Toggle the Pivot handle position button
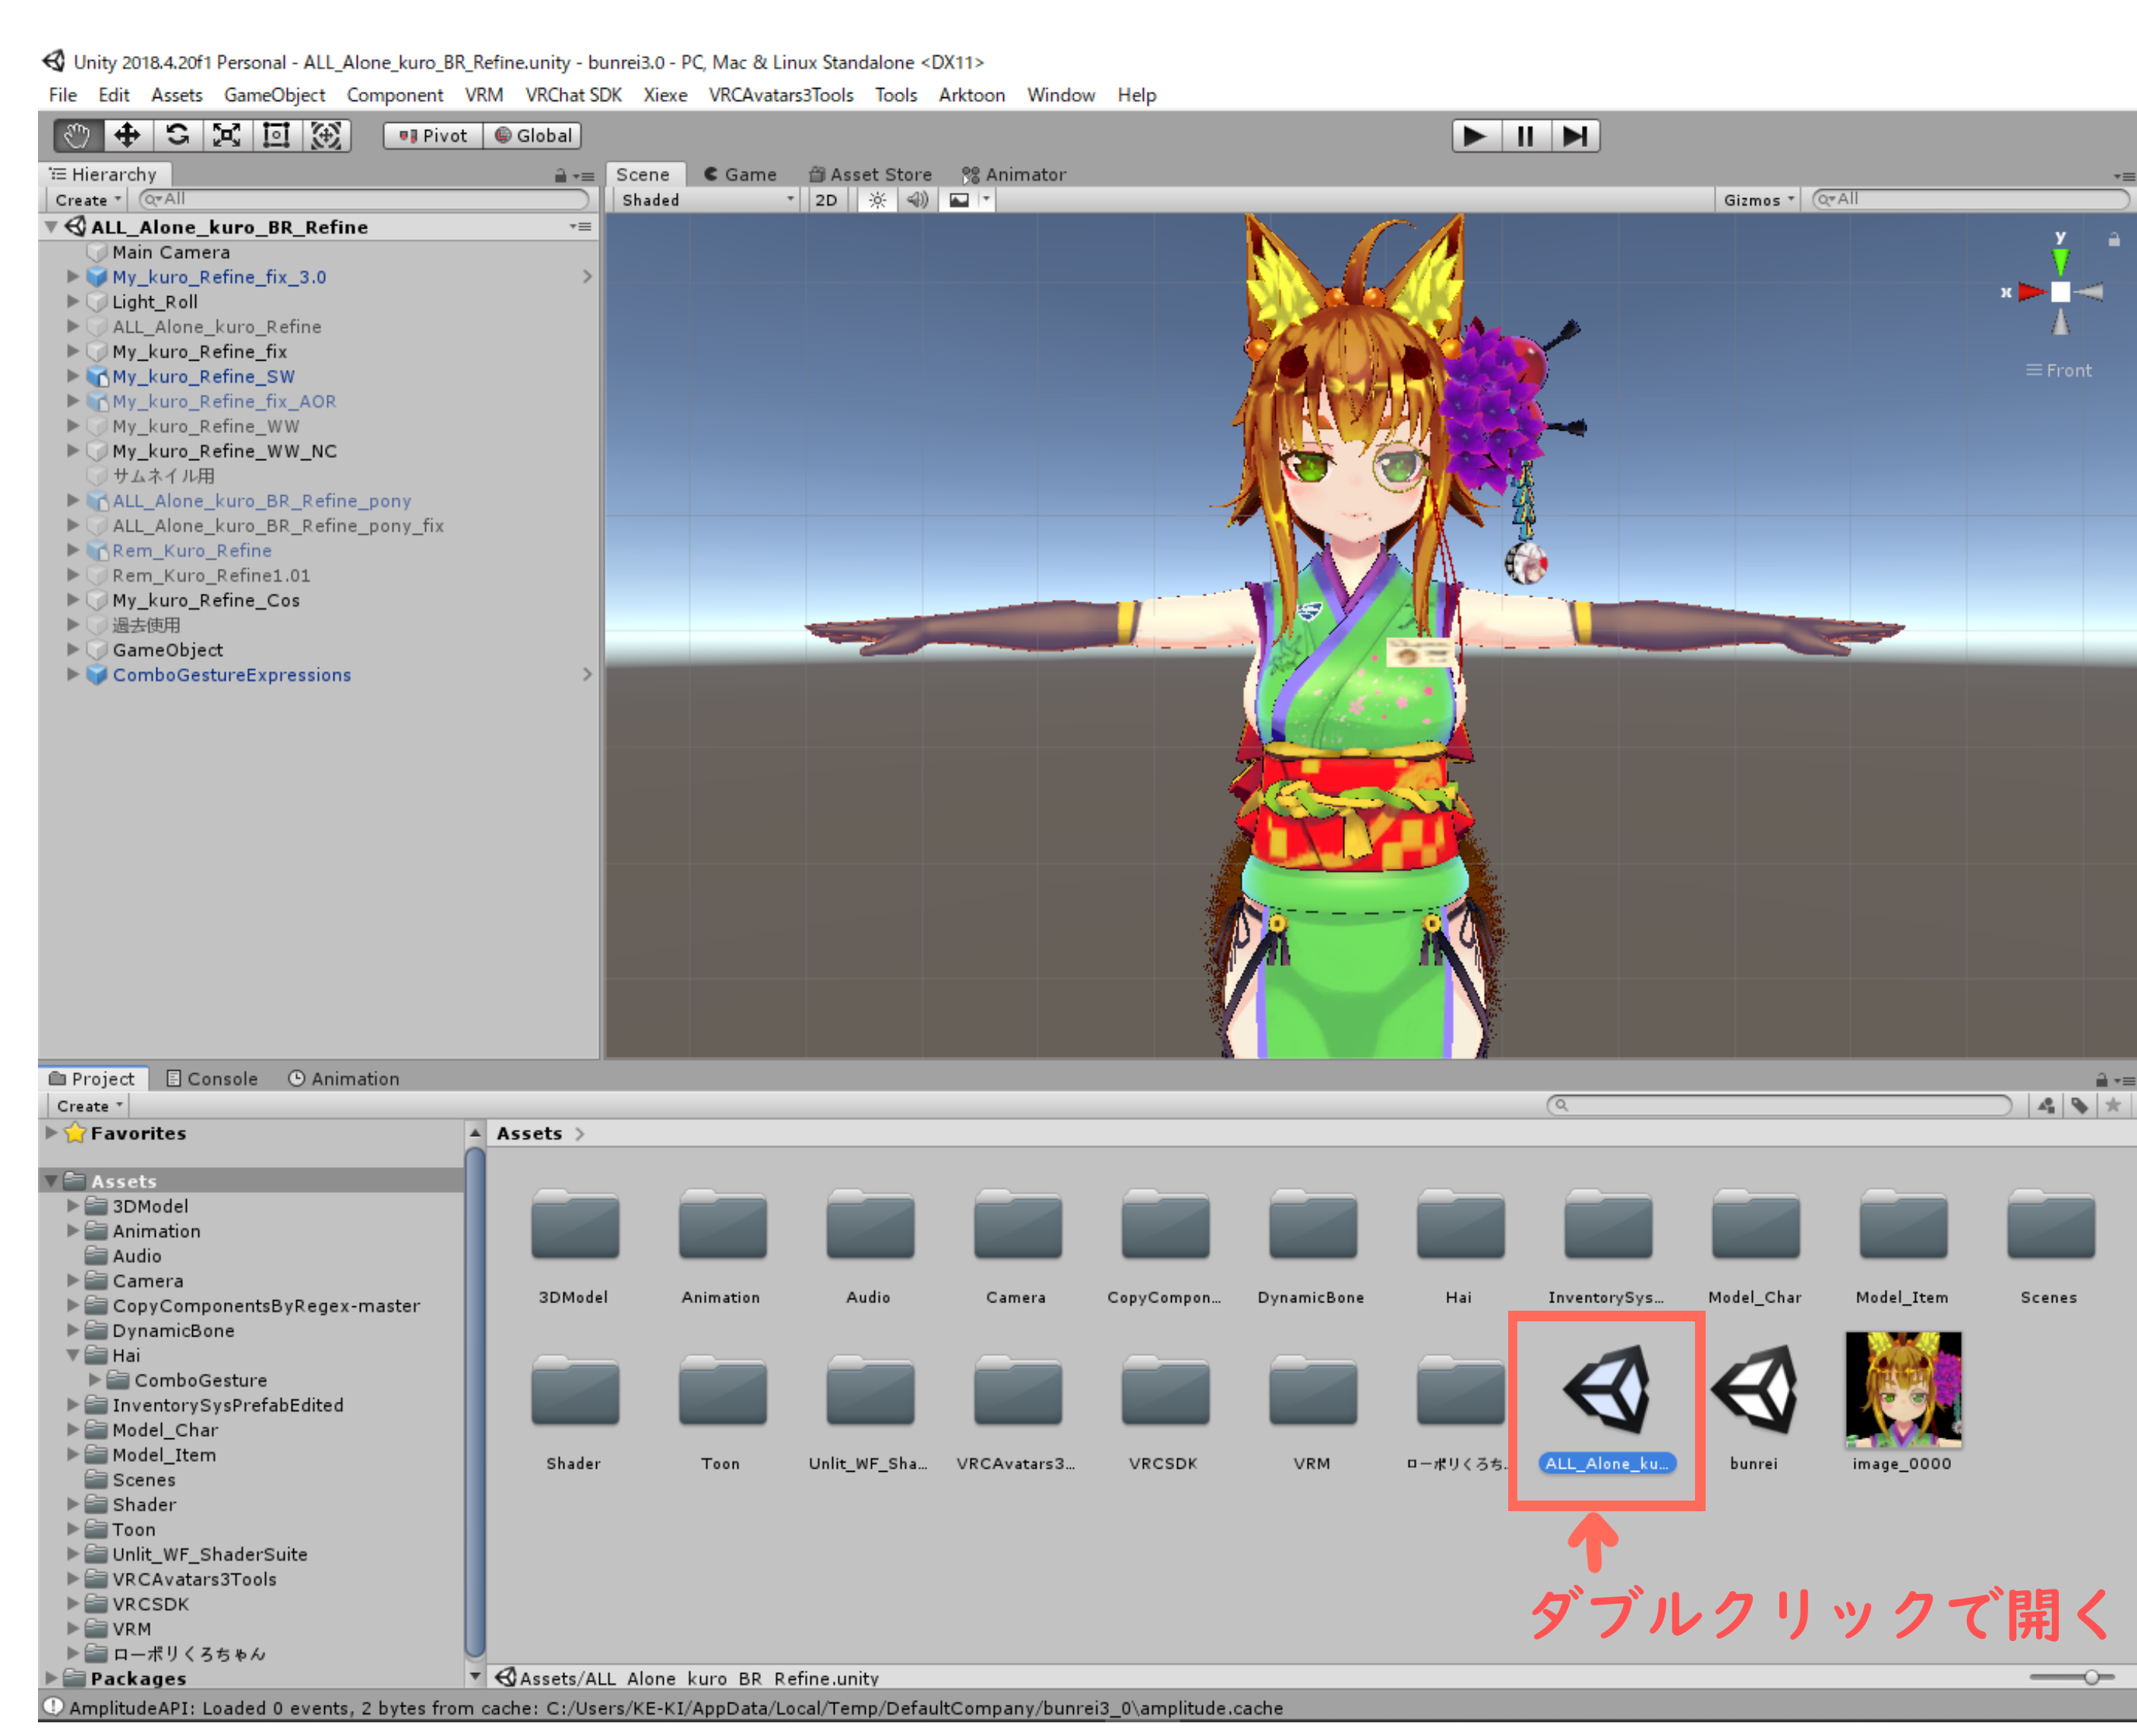The width and height of the screenshot is (2137, 1736). [x=433, y=136]
